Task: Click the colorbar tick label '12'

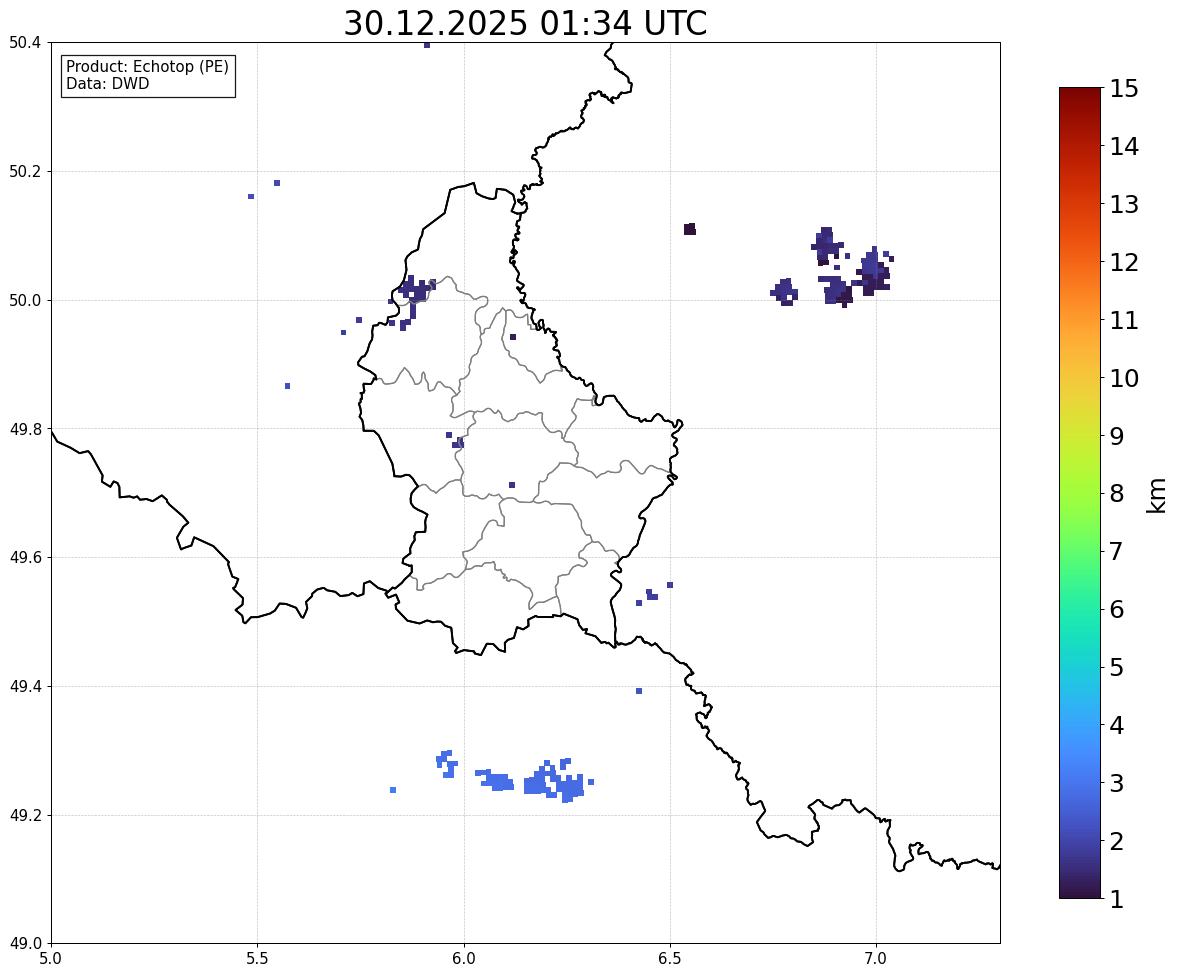Action: [x=1124, y=262]
